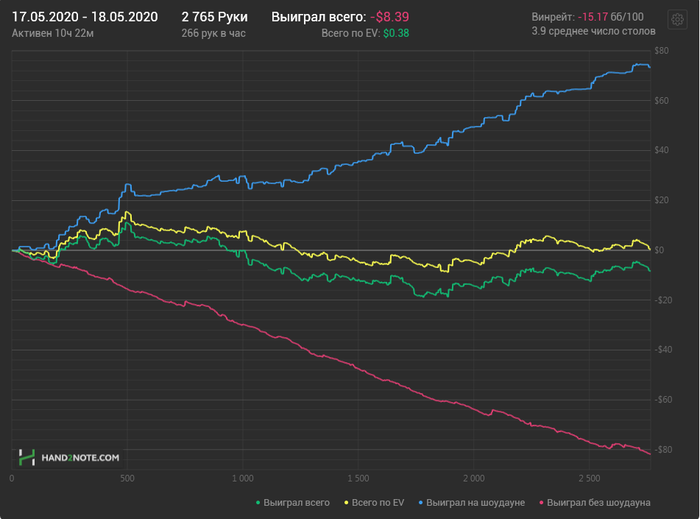The image size is (700, 519).
Task: Click the 'Всего по EV:' header label
Action: [350, 33]
